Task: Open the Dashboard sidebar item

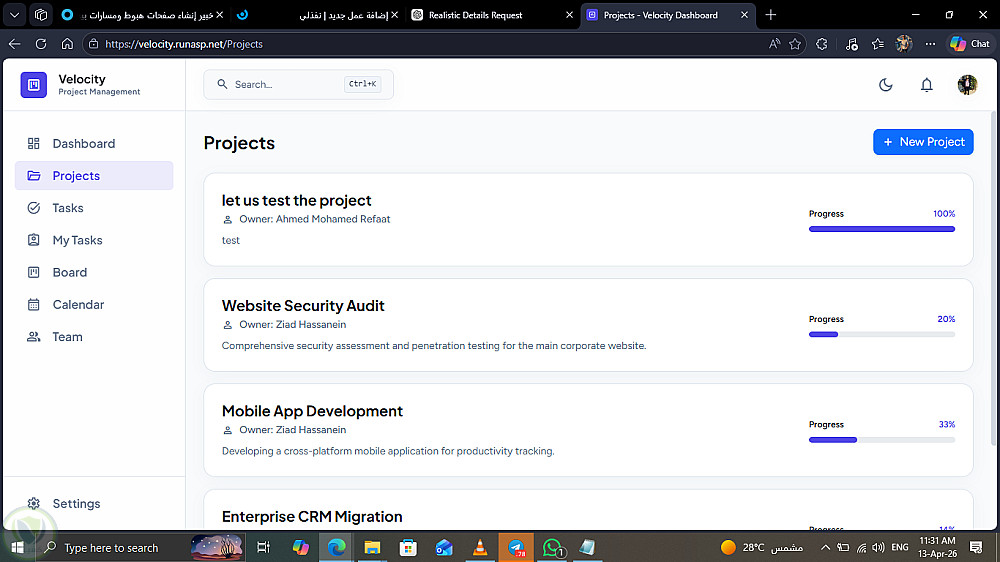Action: coord(94,144)
